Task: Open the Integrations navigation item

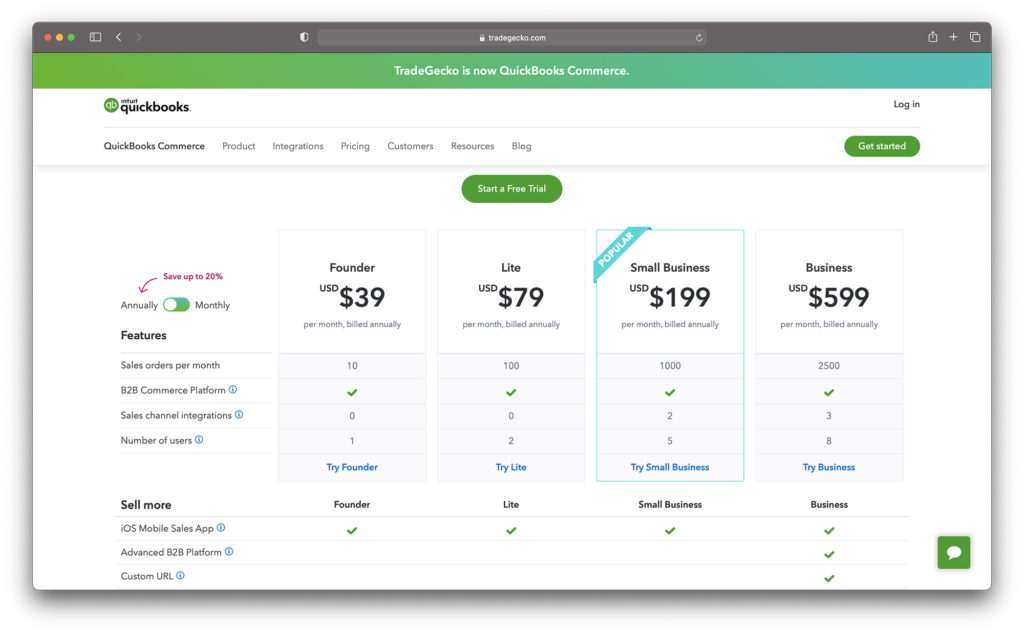Action: pos(298,146)
